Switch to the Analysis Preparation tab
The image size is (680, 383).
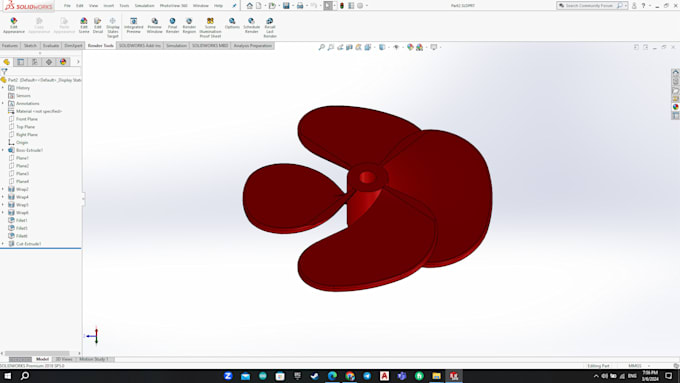coord(252,46)
